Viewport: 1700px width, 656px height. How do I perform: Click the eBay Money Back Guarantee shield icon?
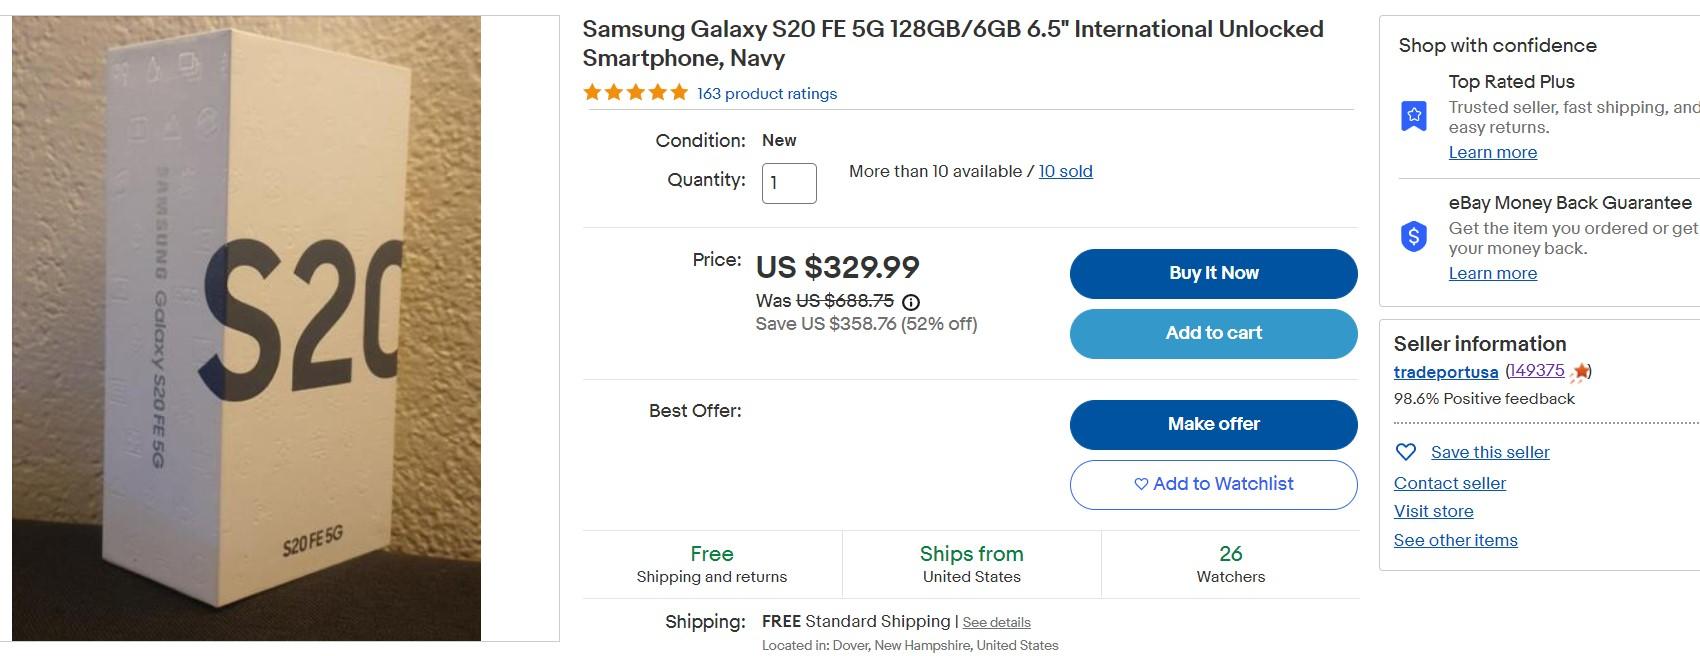click(x=1413, y=237)
